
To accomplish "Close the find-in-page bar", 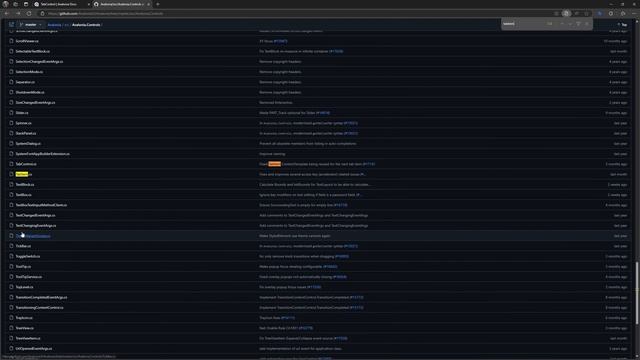I will coord(587,24).
